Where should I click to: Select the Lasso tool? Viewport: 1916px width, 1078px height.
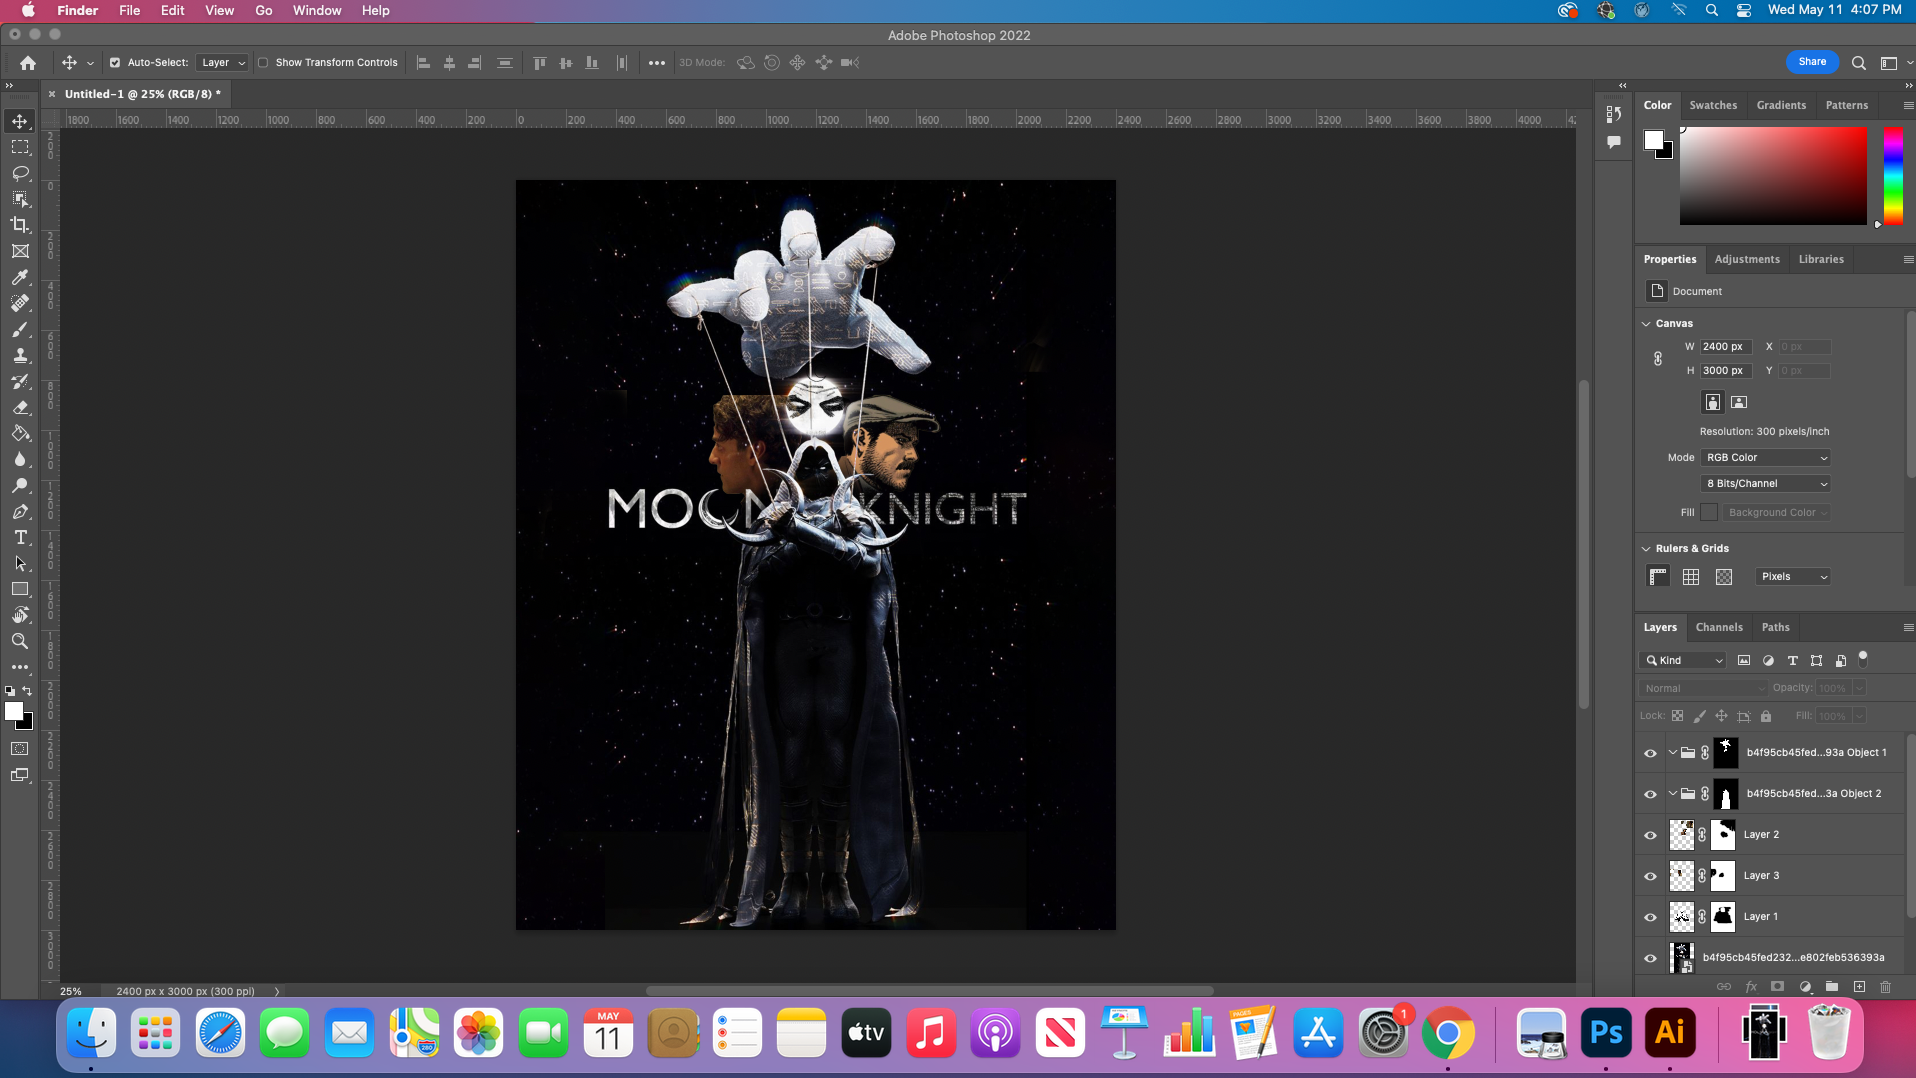click(x=20, y=173)
